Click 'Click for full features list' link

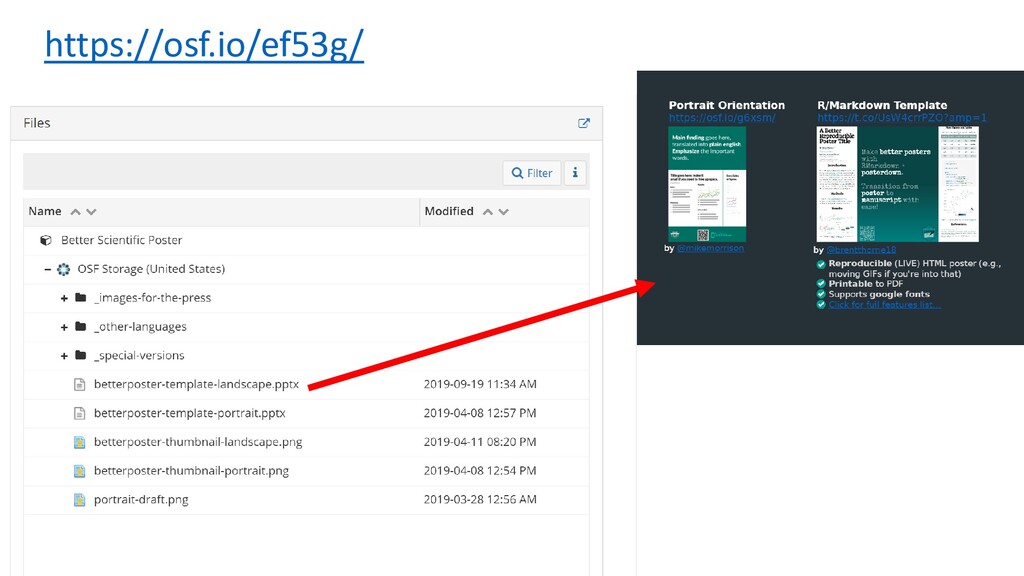point(885,305)
